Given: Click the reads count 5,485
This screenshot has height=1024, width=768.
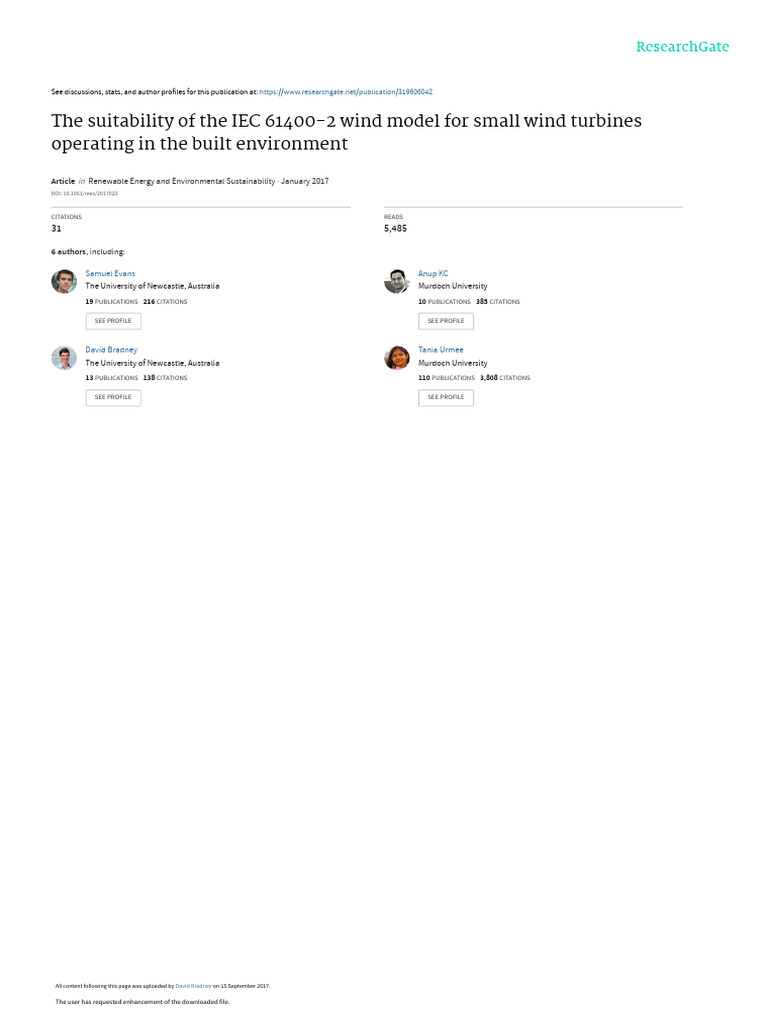Looking at the screenshot, I should 395,228.
